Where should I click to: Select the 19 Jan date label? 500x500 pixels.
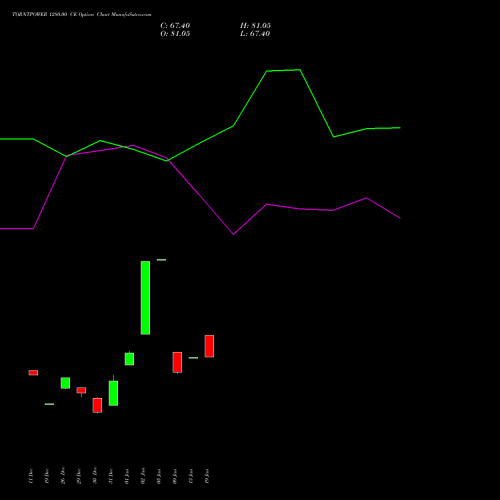coord(207,476)
